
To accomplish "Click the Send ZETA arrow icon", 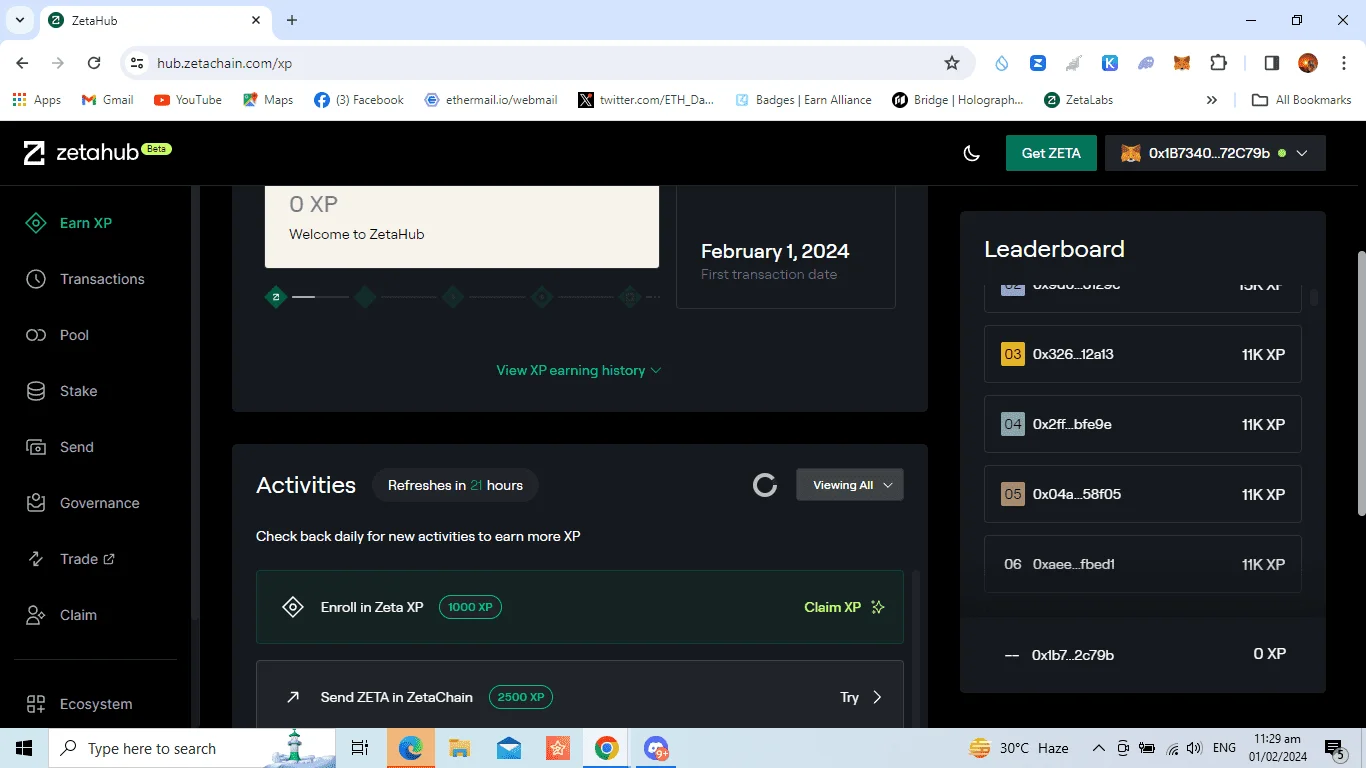I will [293, 697].
